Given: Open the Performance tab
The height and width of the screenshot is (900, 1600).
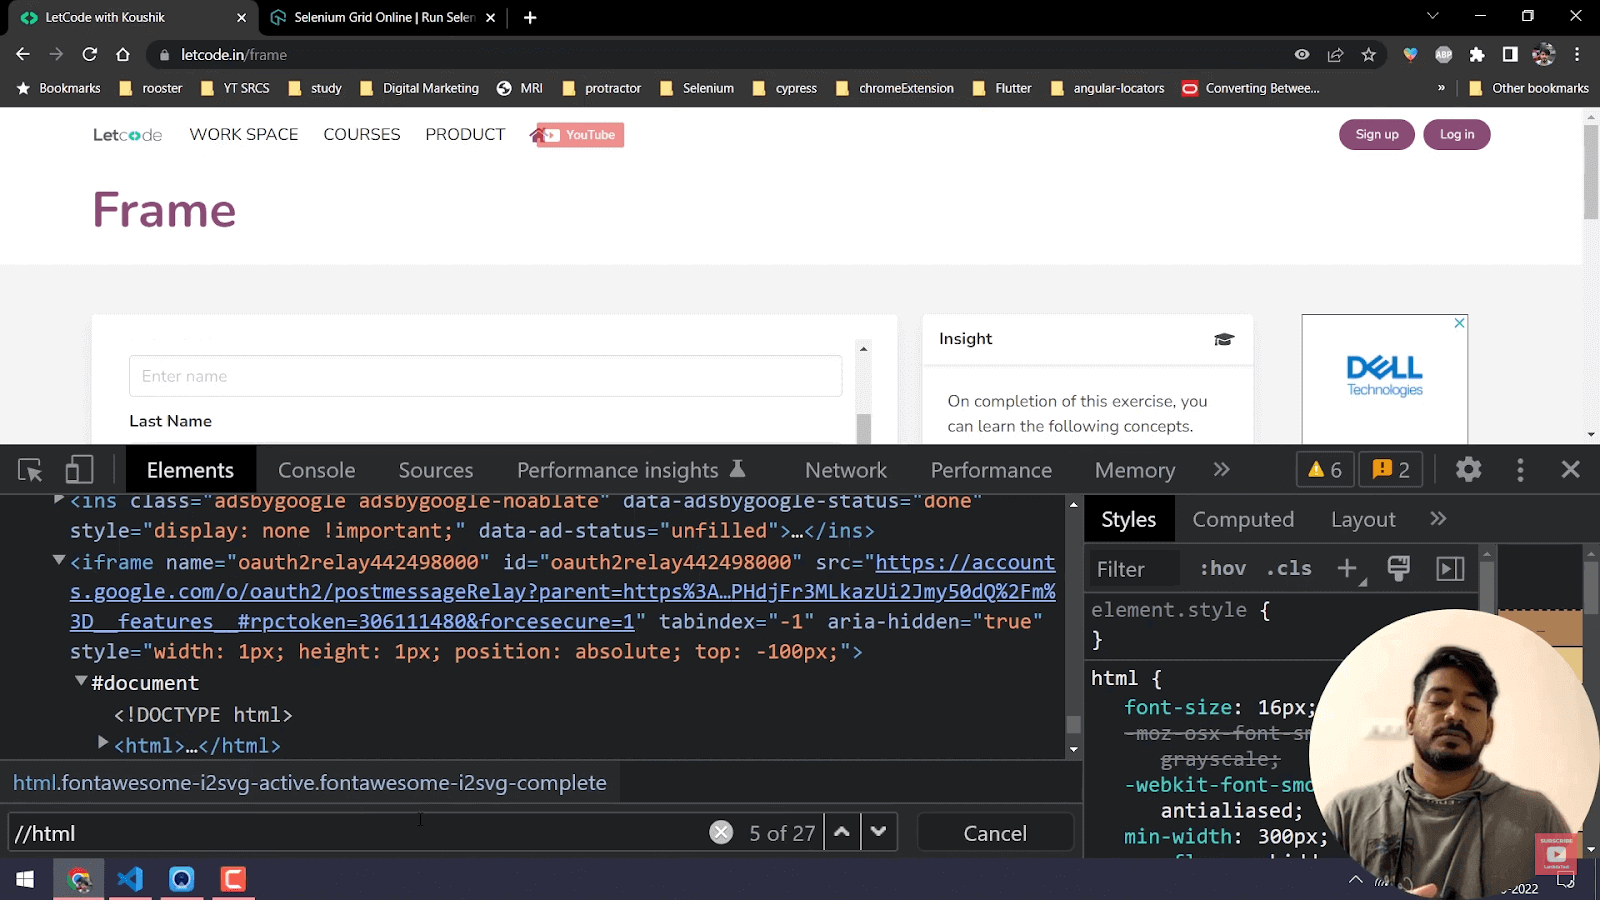Looking at the screenshot, I should 991,470.
